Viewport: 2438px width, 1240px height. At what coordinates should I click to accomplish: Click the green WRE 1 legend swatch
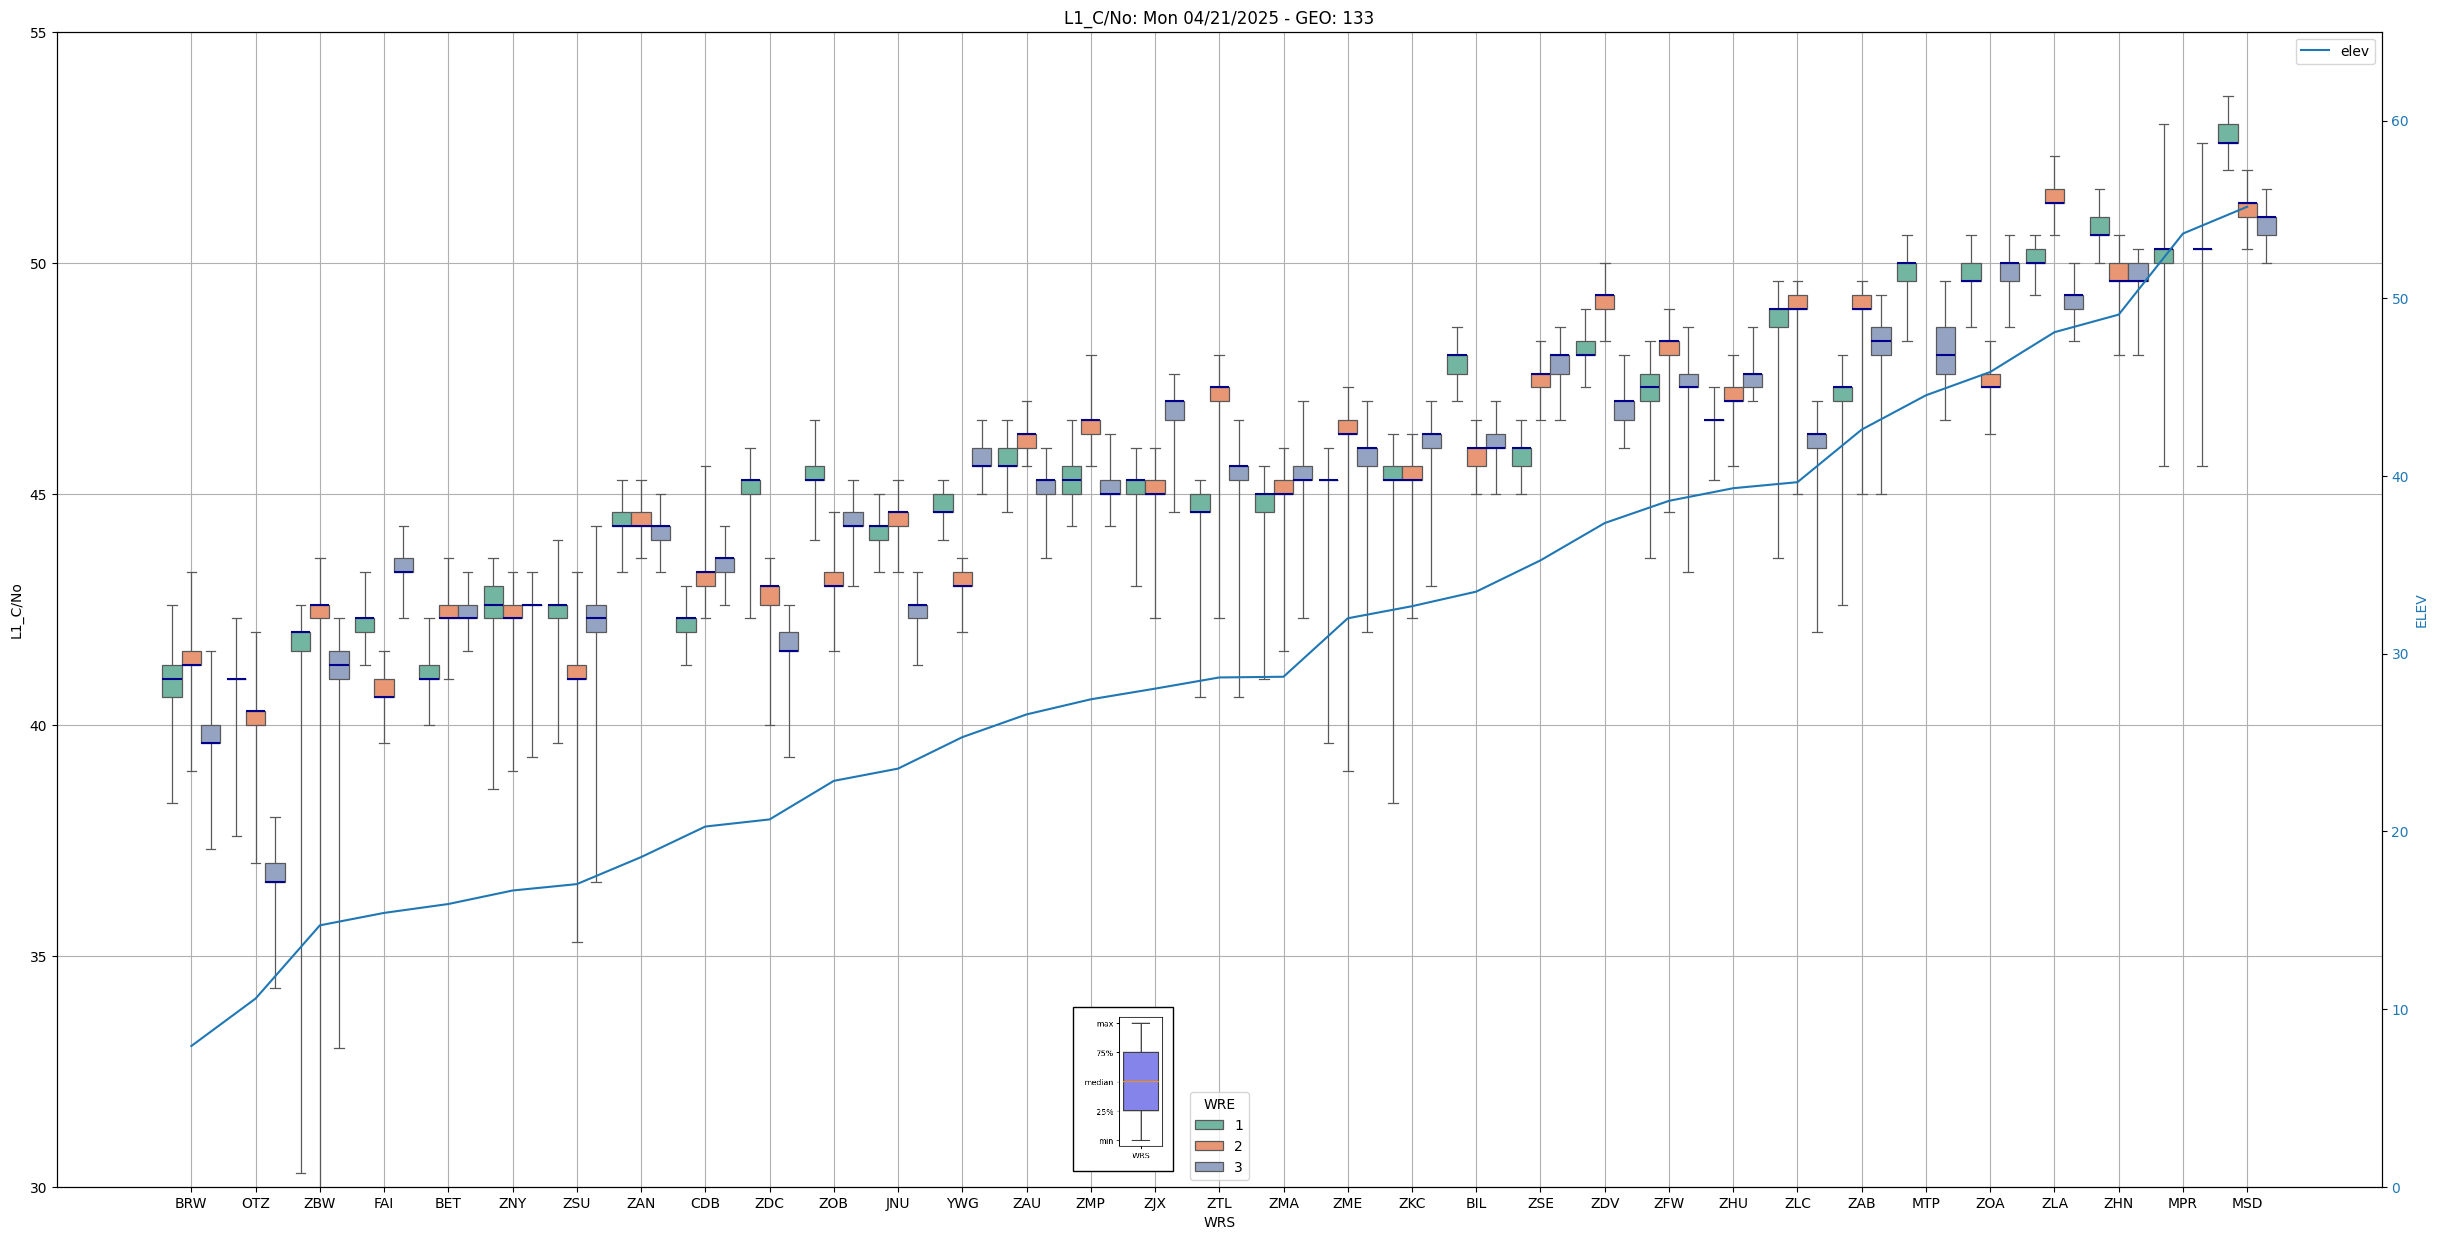[1208, 1125]
